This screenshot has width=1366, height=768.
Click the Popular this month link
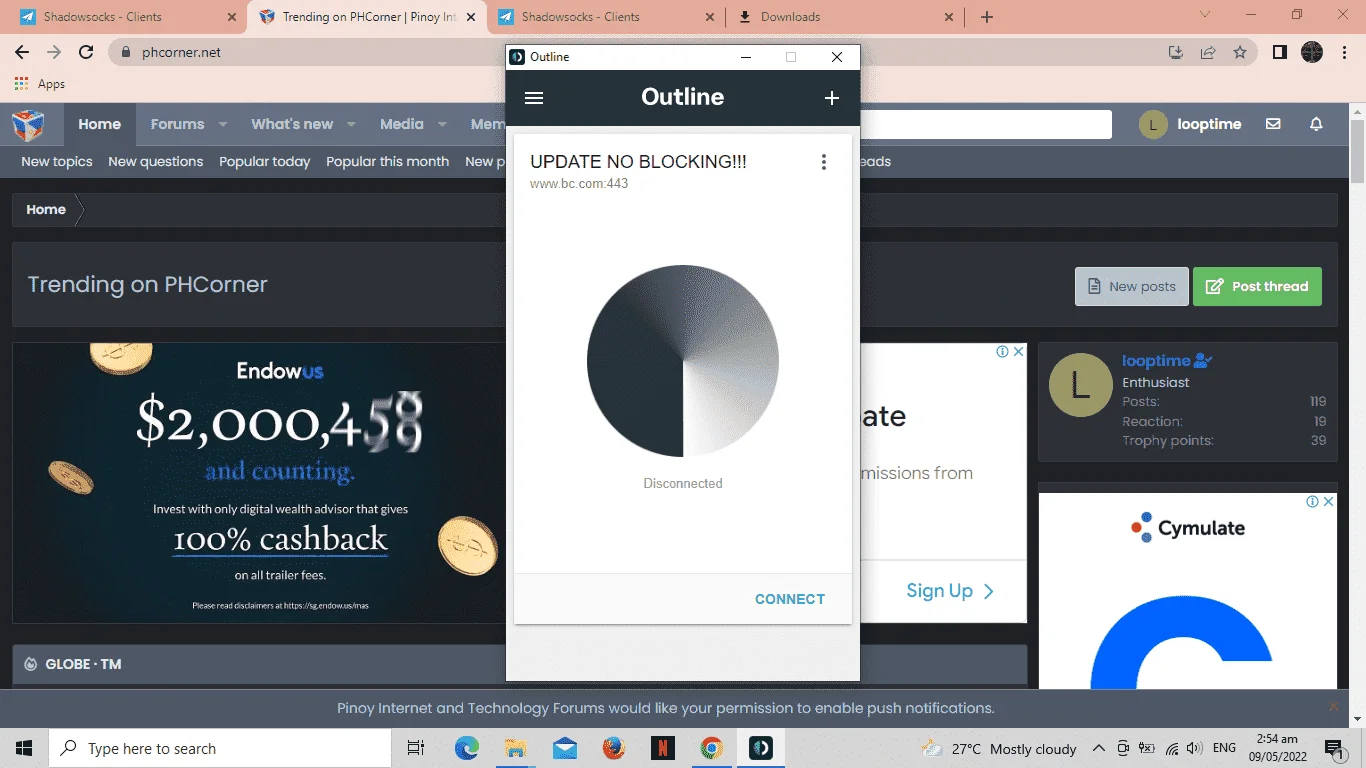coord(388,161)
